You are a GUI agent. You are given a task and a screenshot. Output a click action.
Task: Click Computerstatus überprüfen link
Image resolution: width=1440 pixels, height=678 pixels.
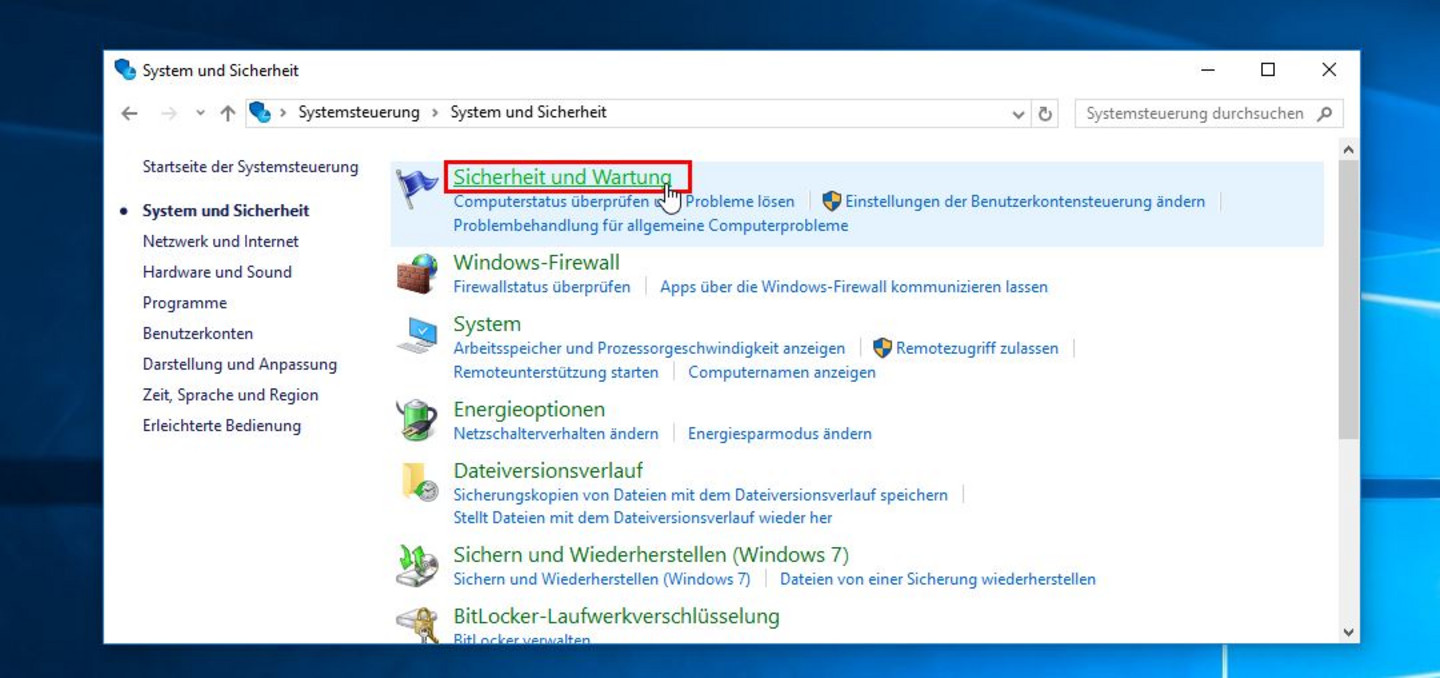pyautogui.click(x=551, y=201)
